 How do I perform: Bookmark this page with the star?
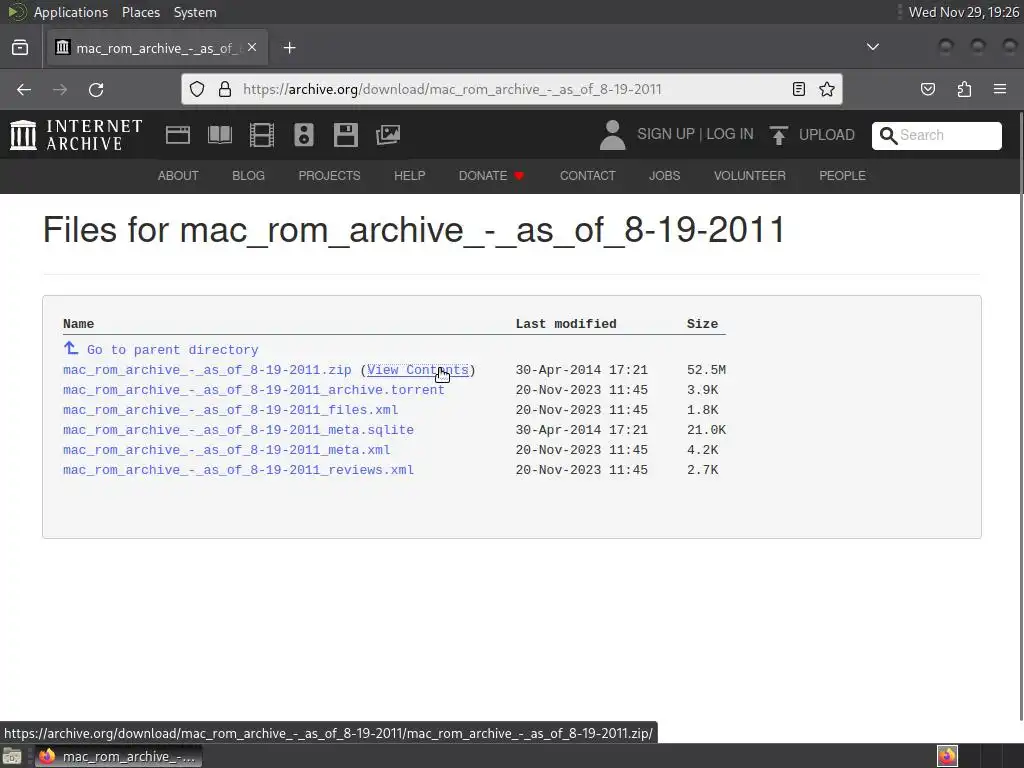point(827,89)
